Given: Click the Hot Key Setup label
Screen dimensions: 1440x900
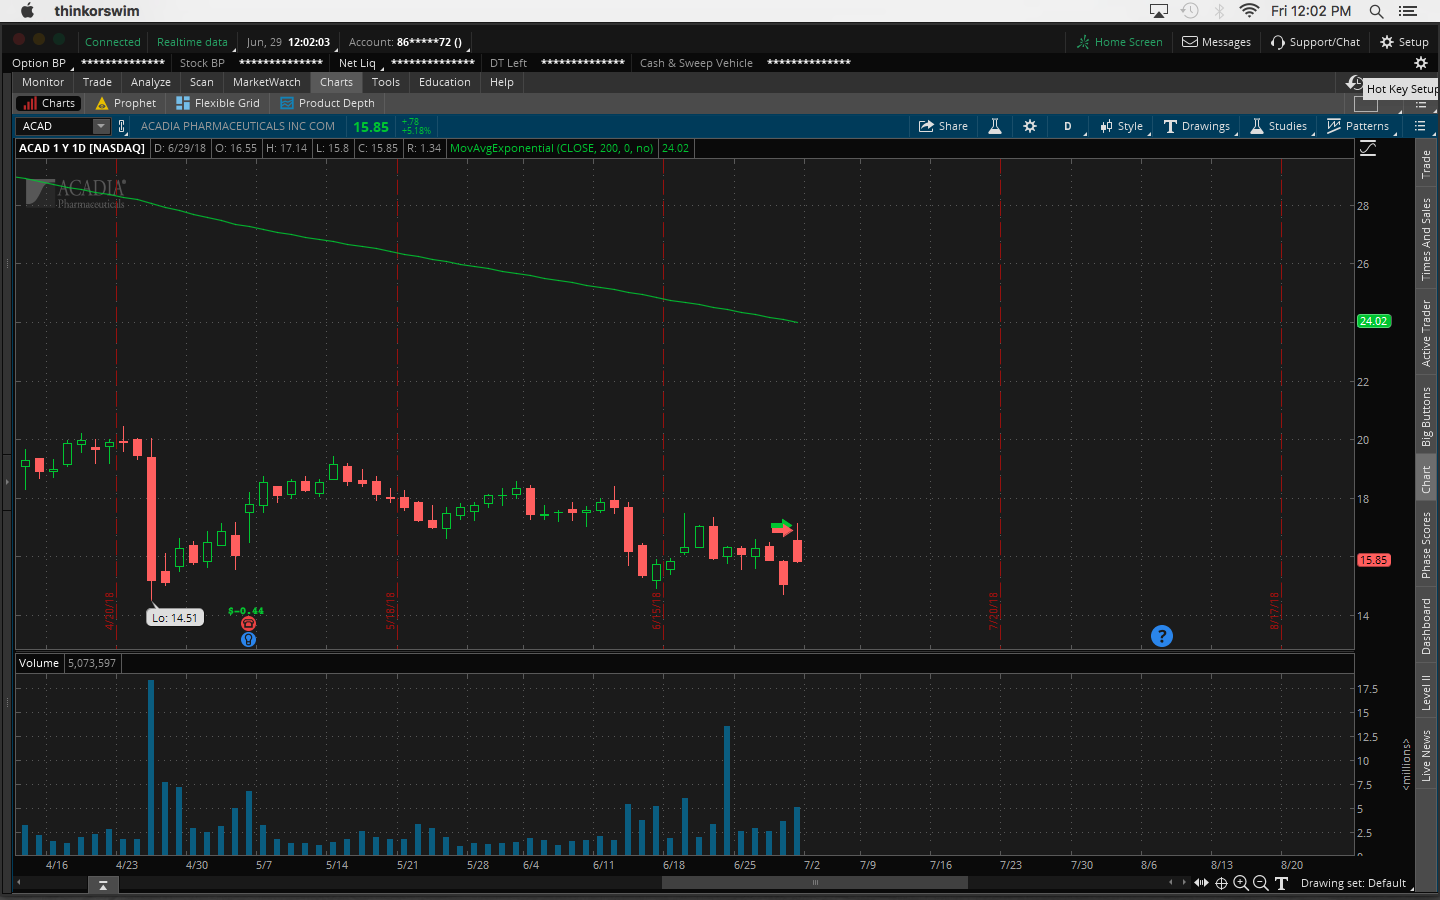Looking at the screenshot, I should 1402,89.
